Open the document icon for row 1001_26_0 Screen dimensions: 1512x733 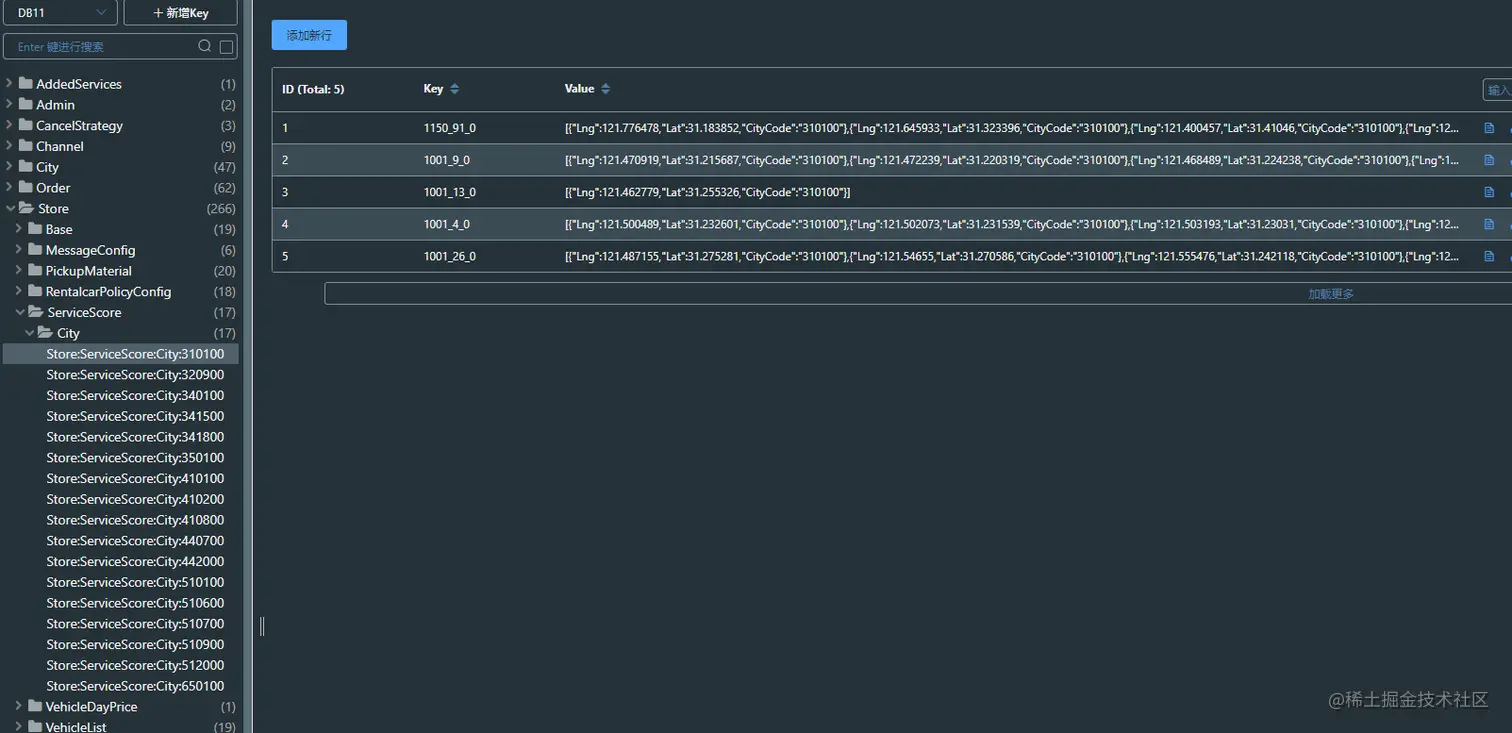pos(1489,256)
